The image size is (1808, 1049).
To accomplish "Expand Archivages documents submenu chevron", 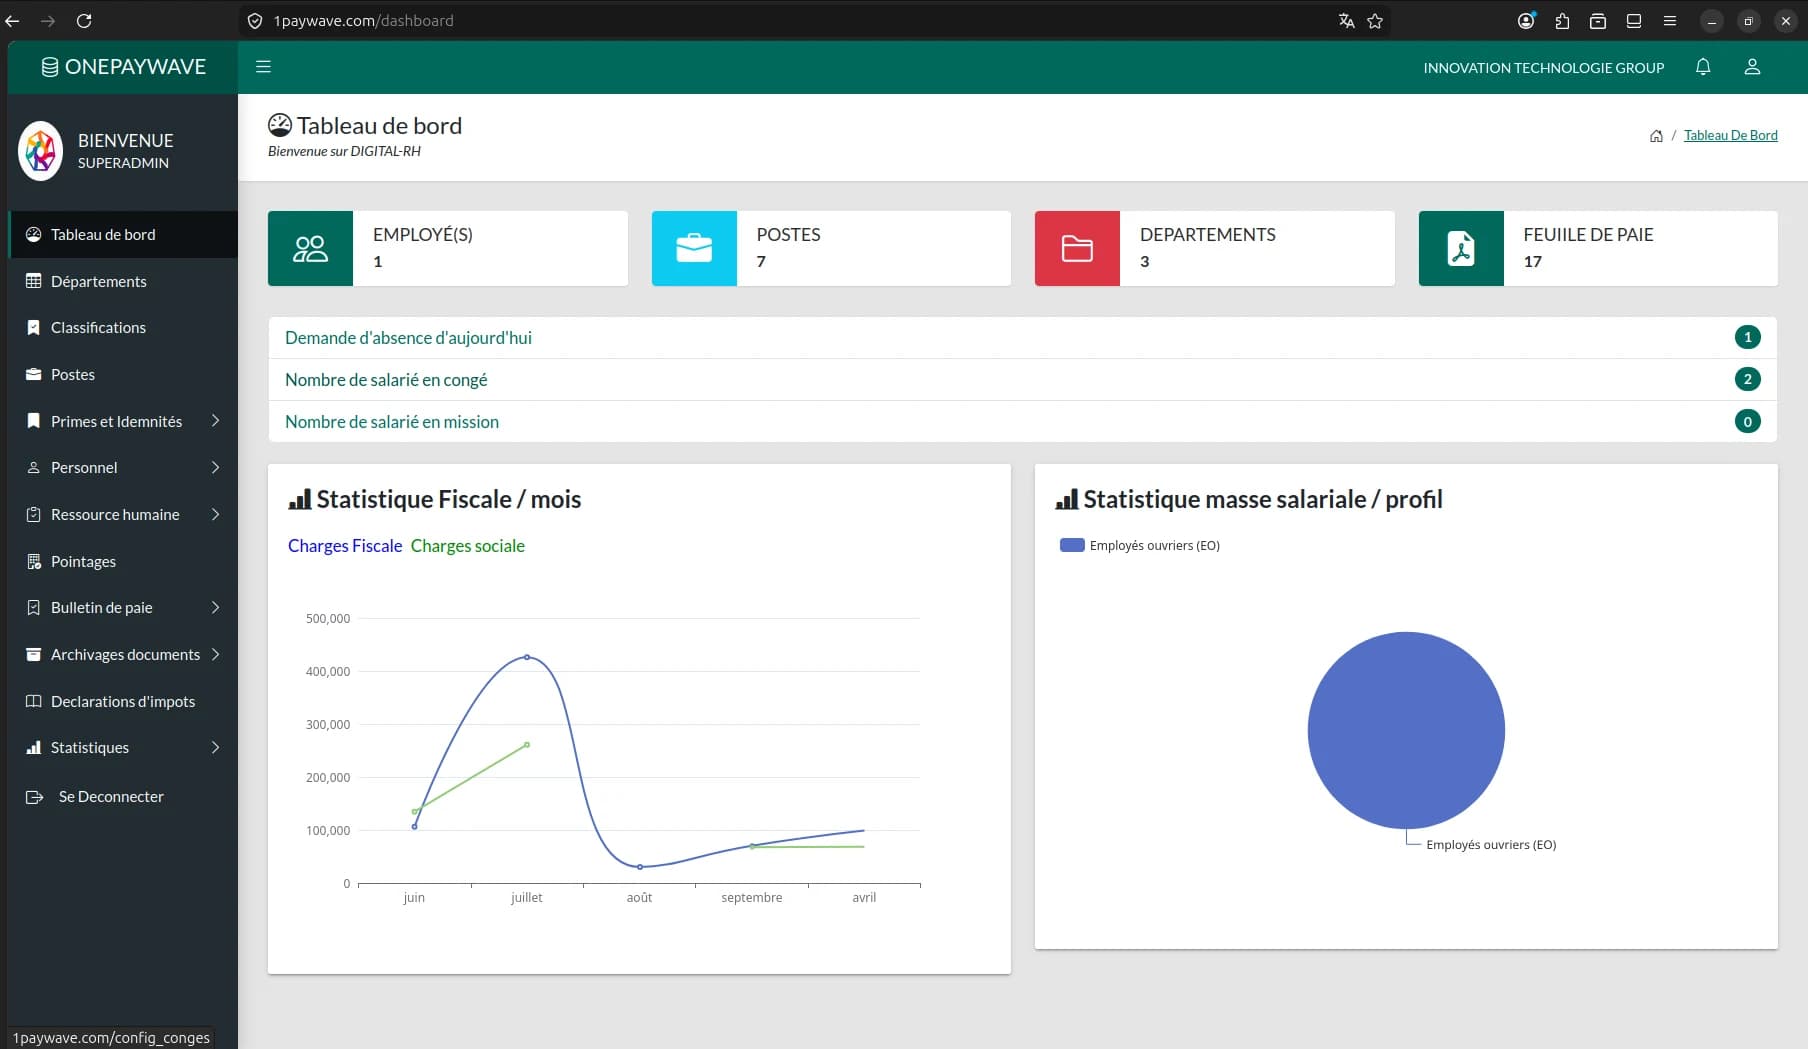I will tap(215, 654).
